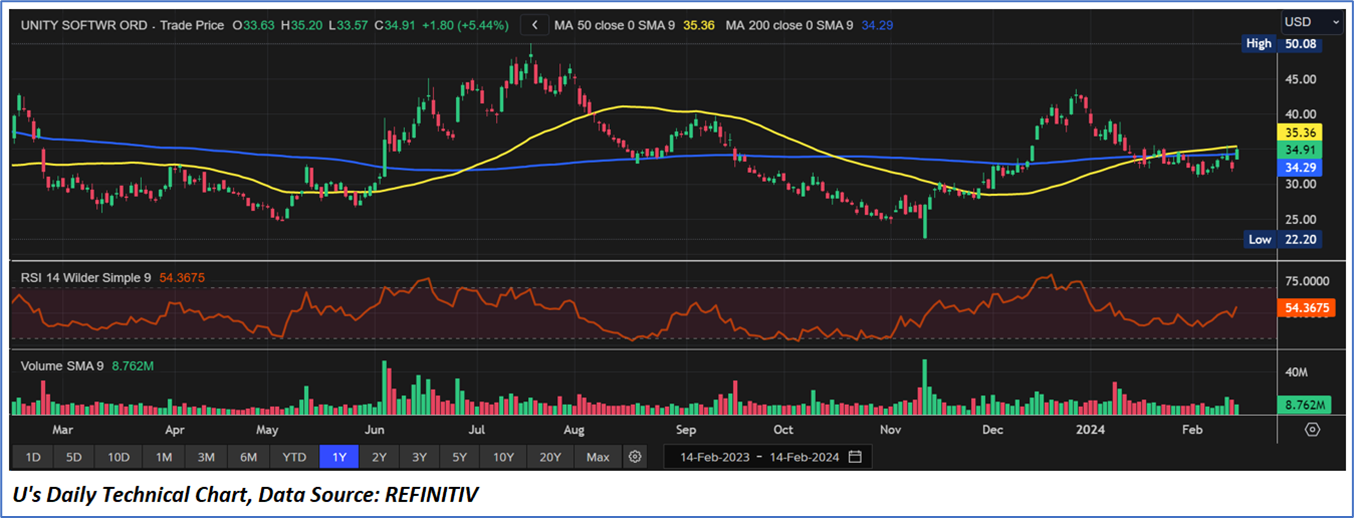Choose the 1M time period
The width and height of the screenshot is (1354, 518).
[x=164, y=457]
